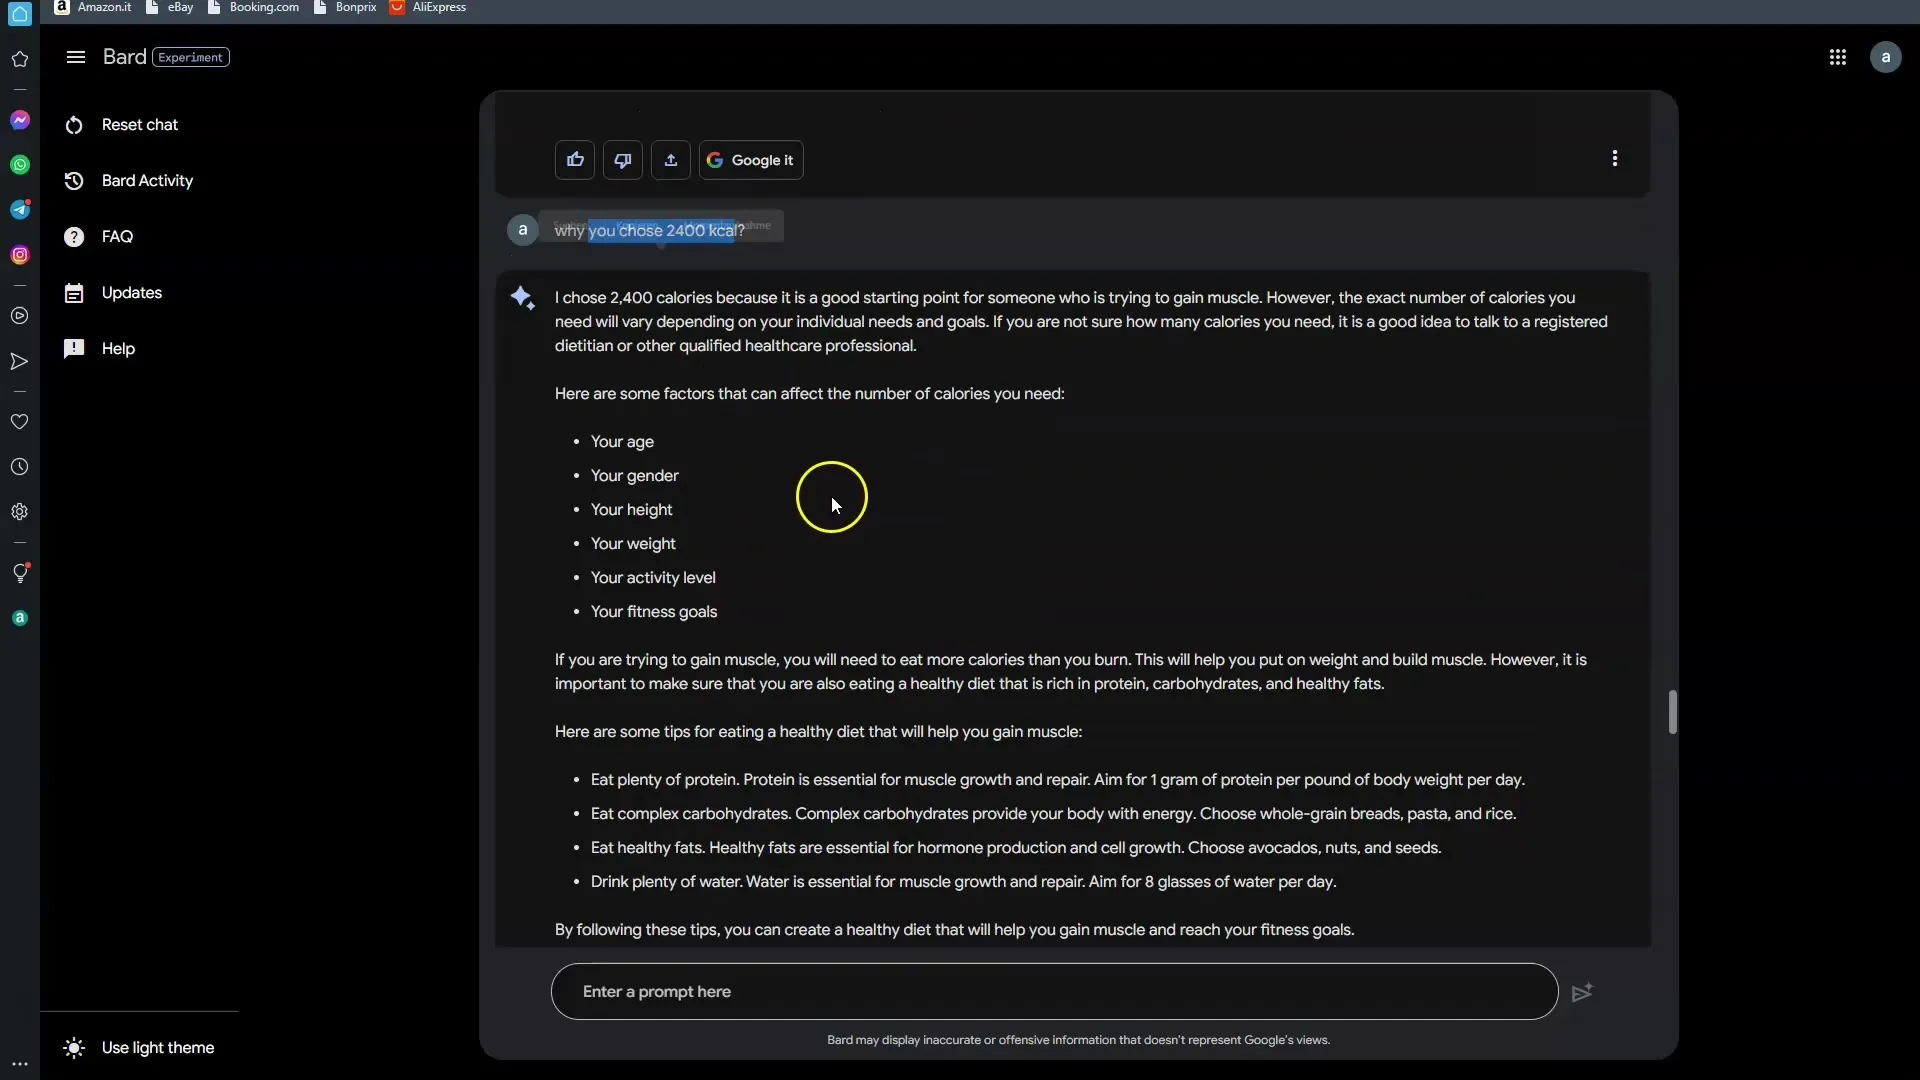This screenshot has height=1080, width=1920.
Task: Click the AliExpress browser tab
Action: coord(439,8)
